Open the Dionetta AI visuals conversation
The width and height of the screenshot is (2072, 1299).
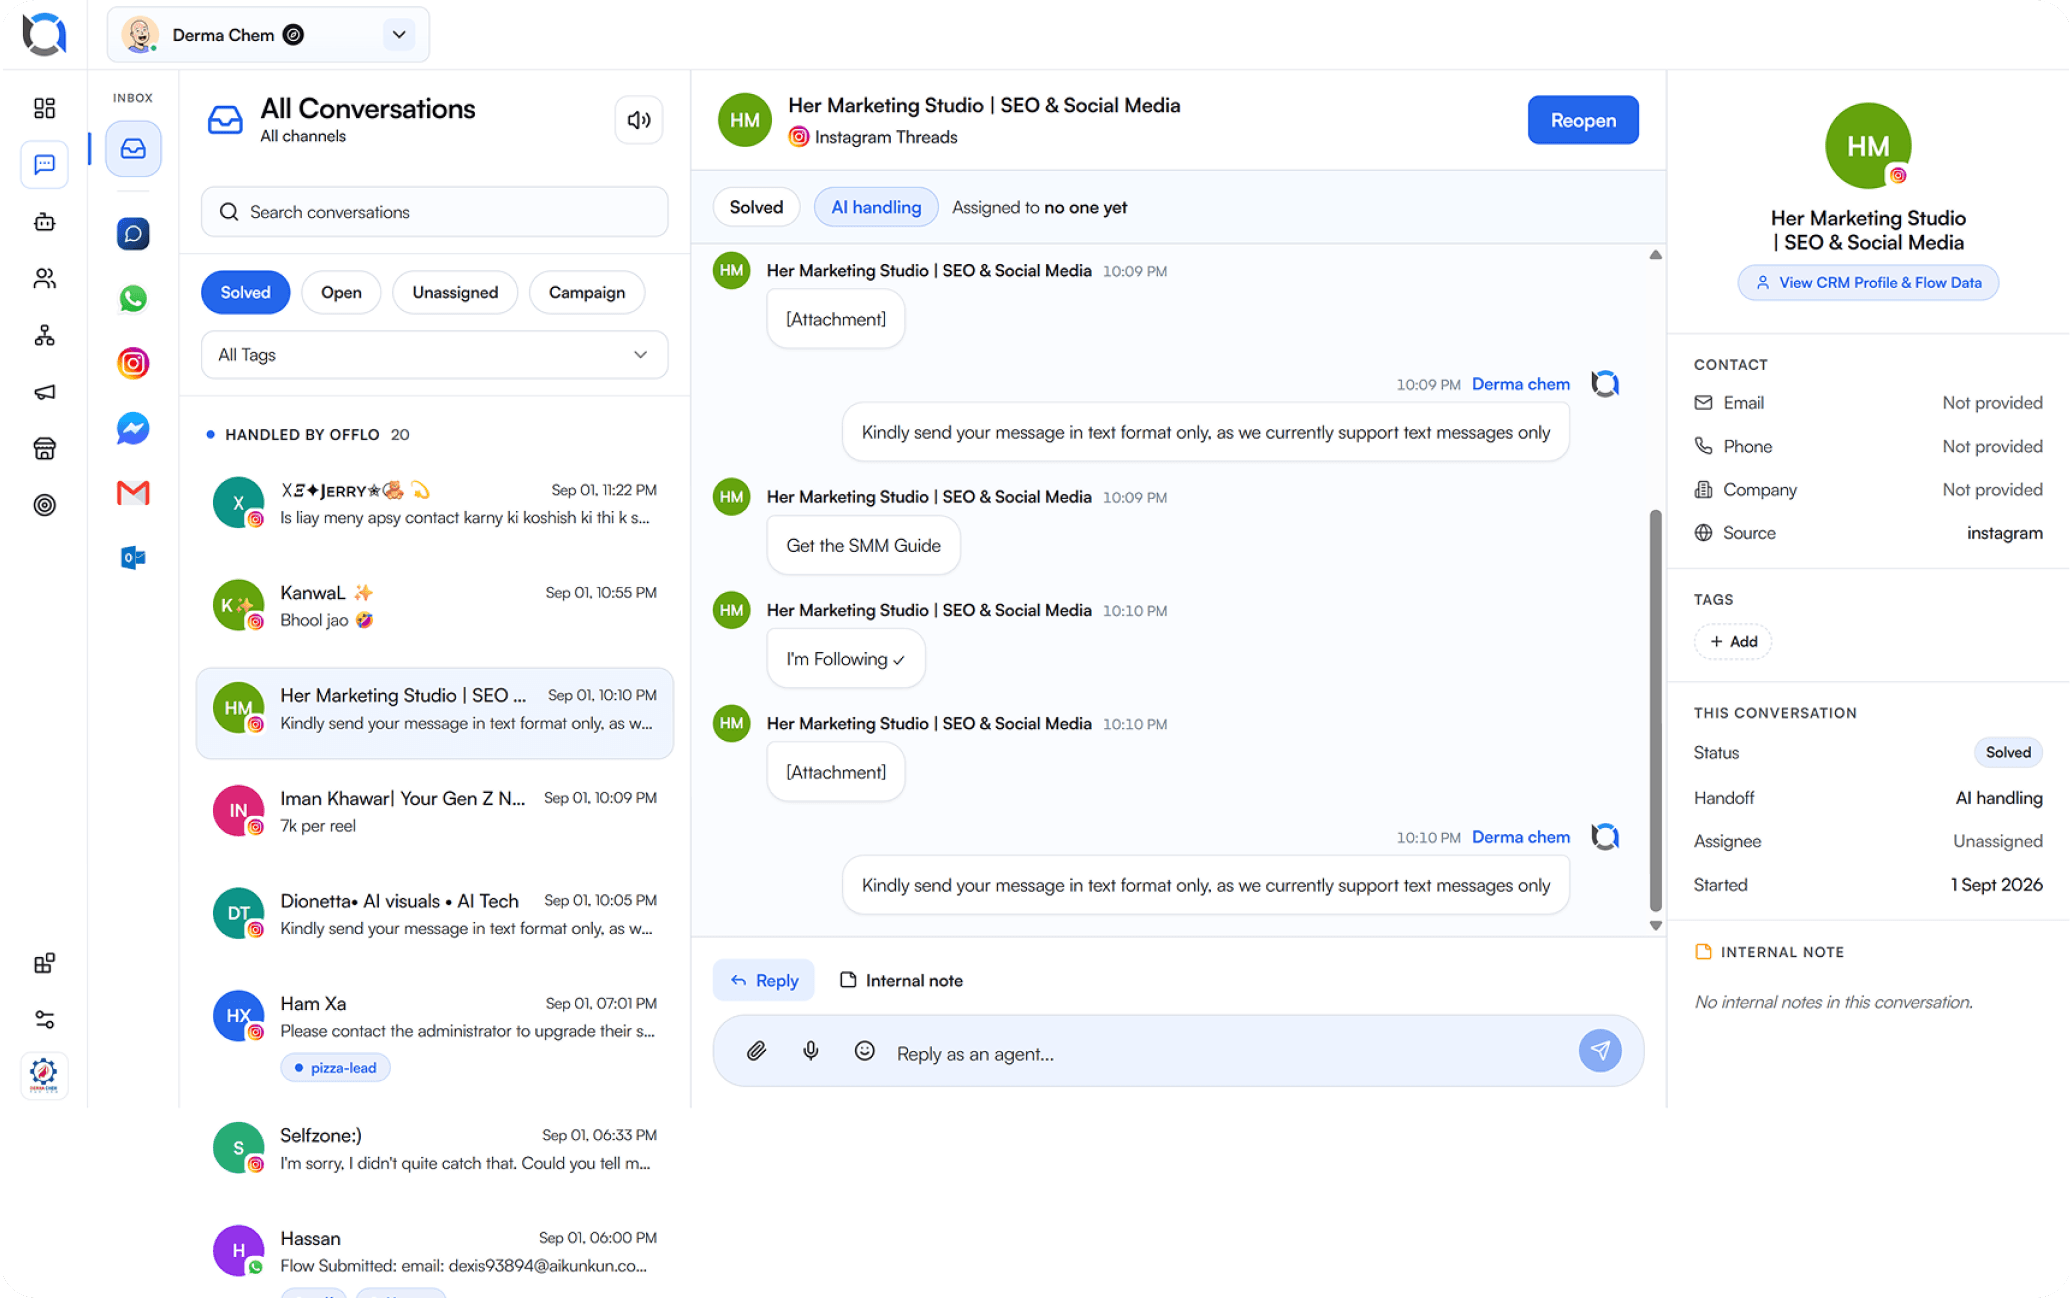pos(434,914)
